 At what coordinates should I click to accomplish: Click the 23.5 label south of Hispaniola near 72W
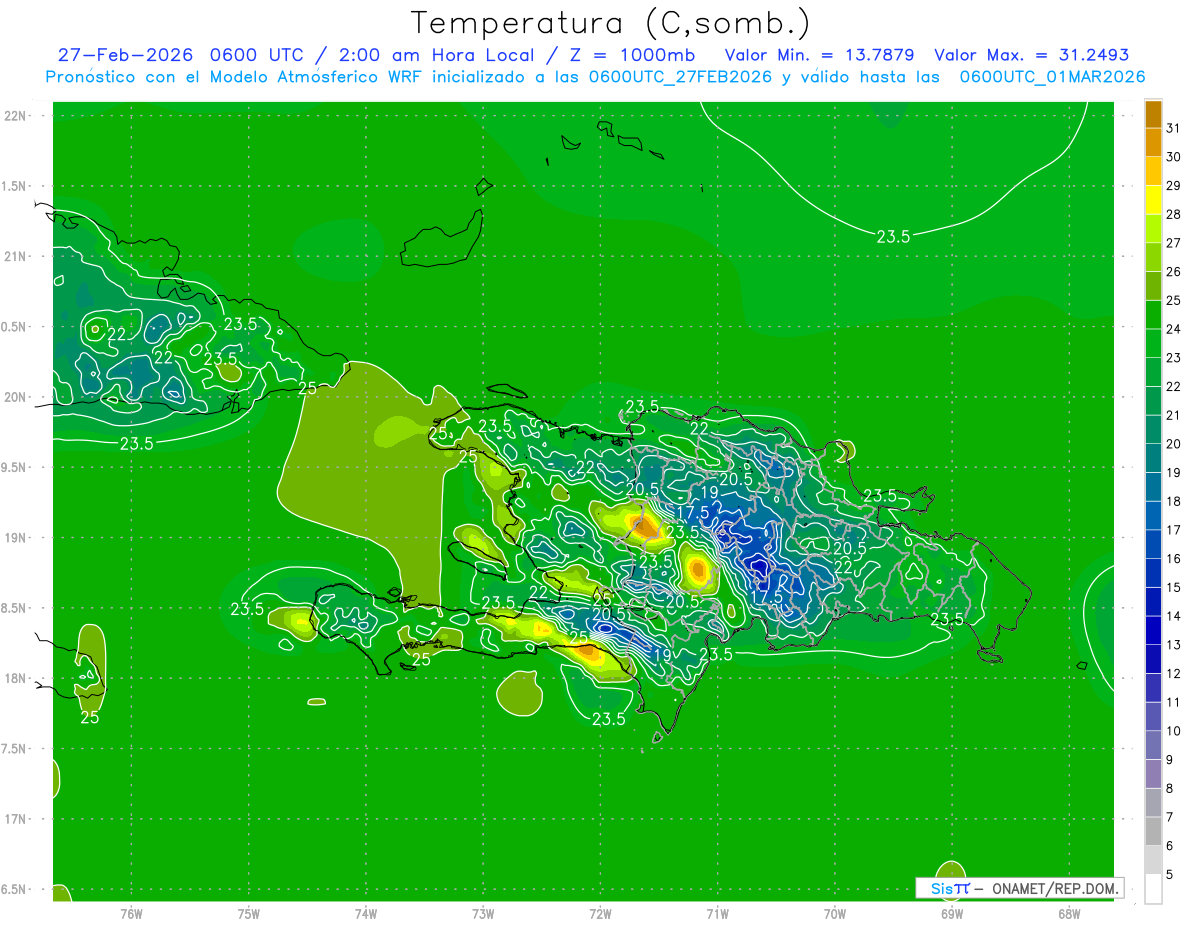click(x=608, y=719)
